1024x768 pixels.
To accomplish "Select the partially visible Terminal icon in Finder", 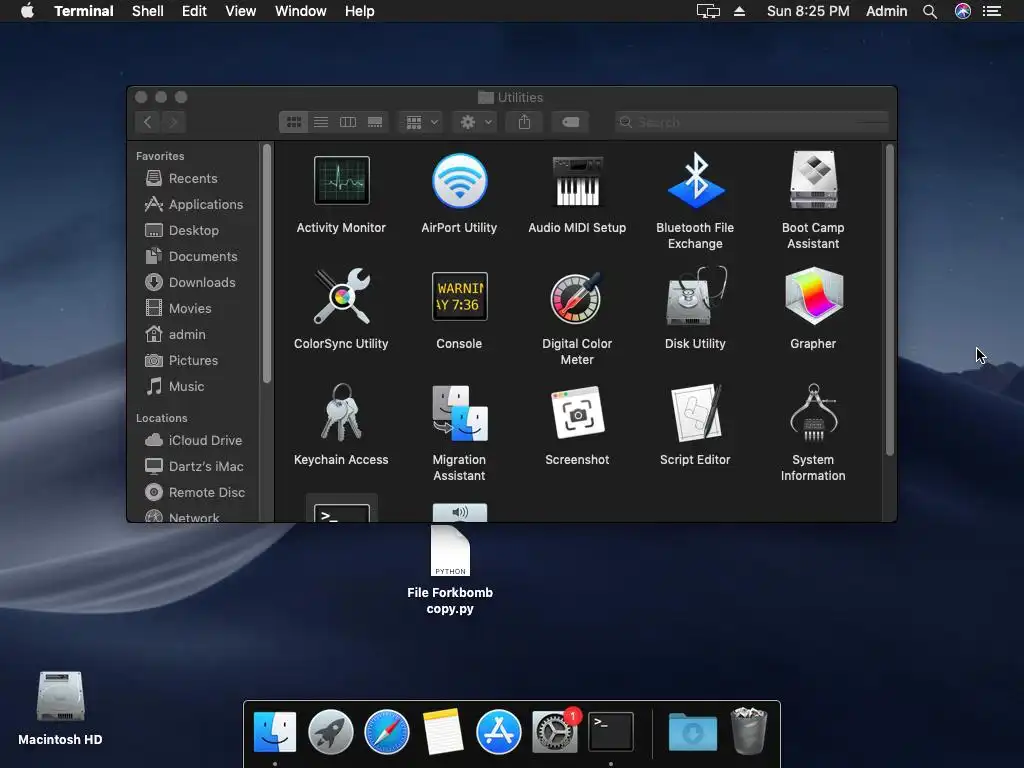I will pos(342,512).
